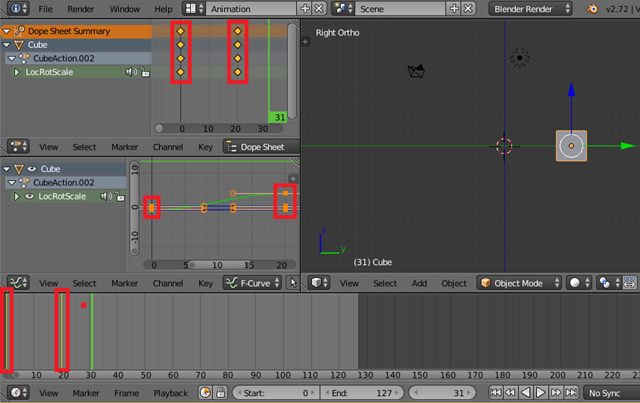Image resolution: width=640 pixels, height=403 pixels.
Task: Open the Channel menu in Dope Sheet header
Action: [x=168, y=147]
